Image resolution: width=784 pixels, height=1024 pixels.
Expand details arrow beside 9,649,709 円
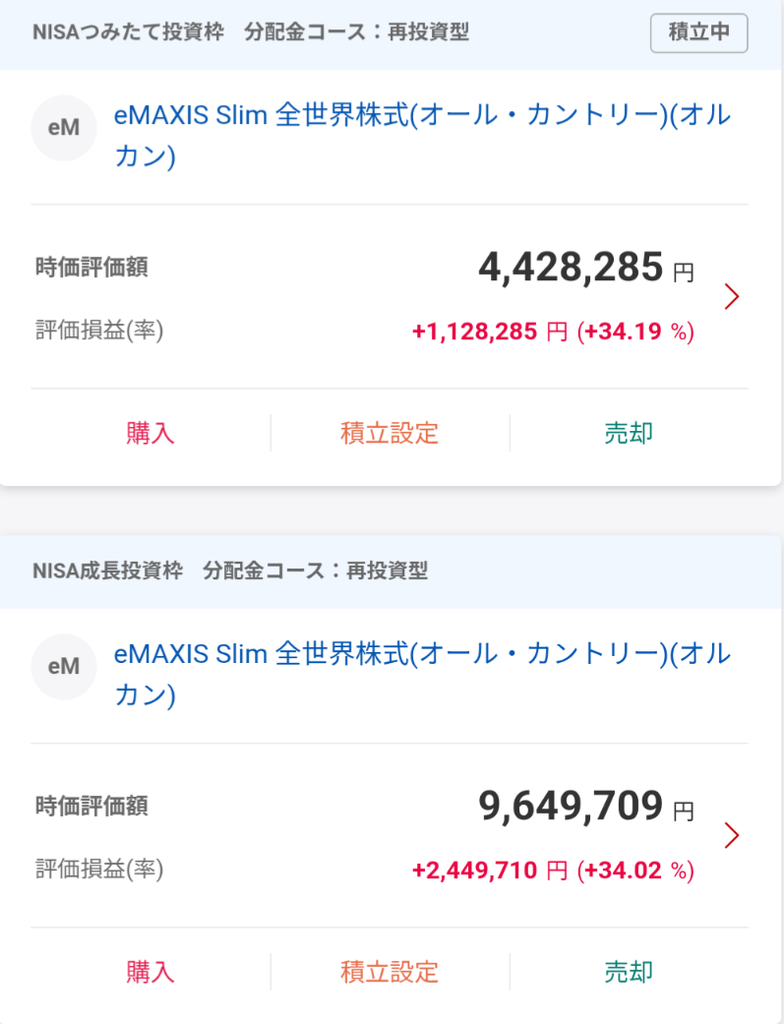(x=732, y=835)
